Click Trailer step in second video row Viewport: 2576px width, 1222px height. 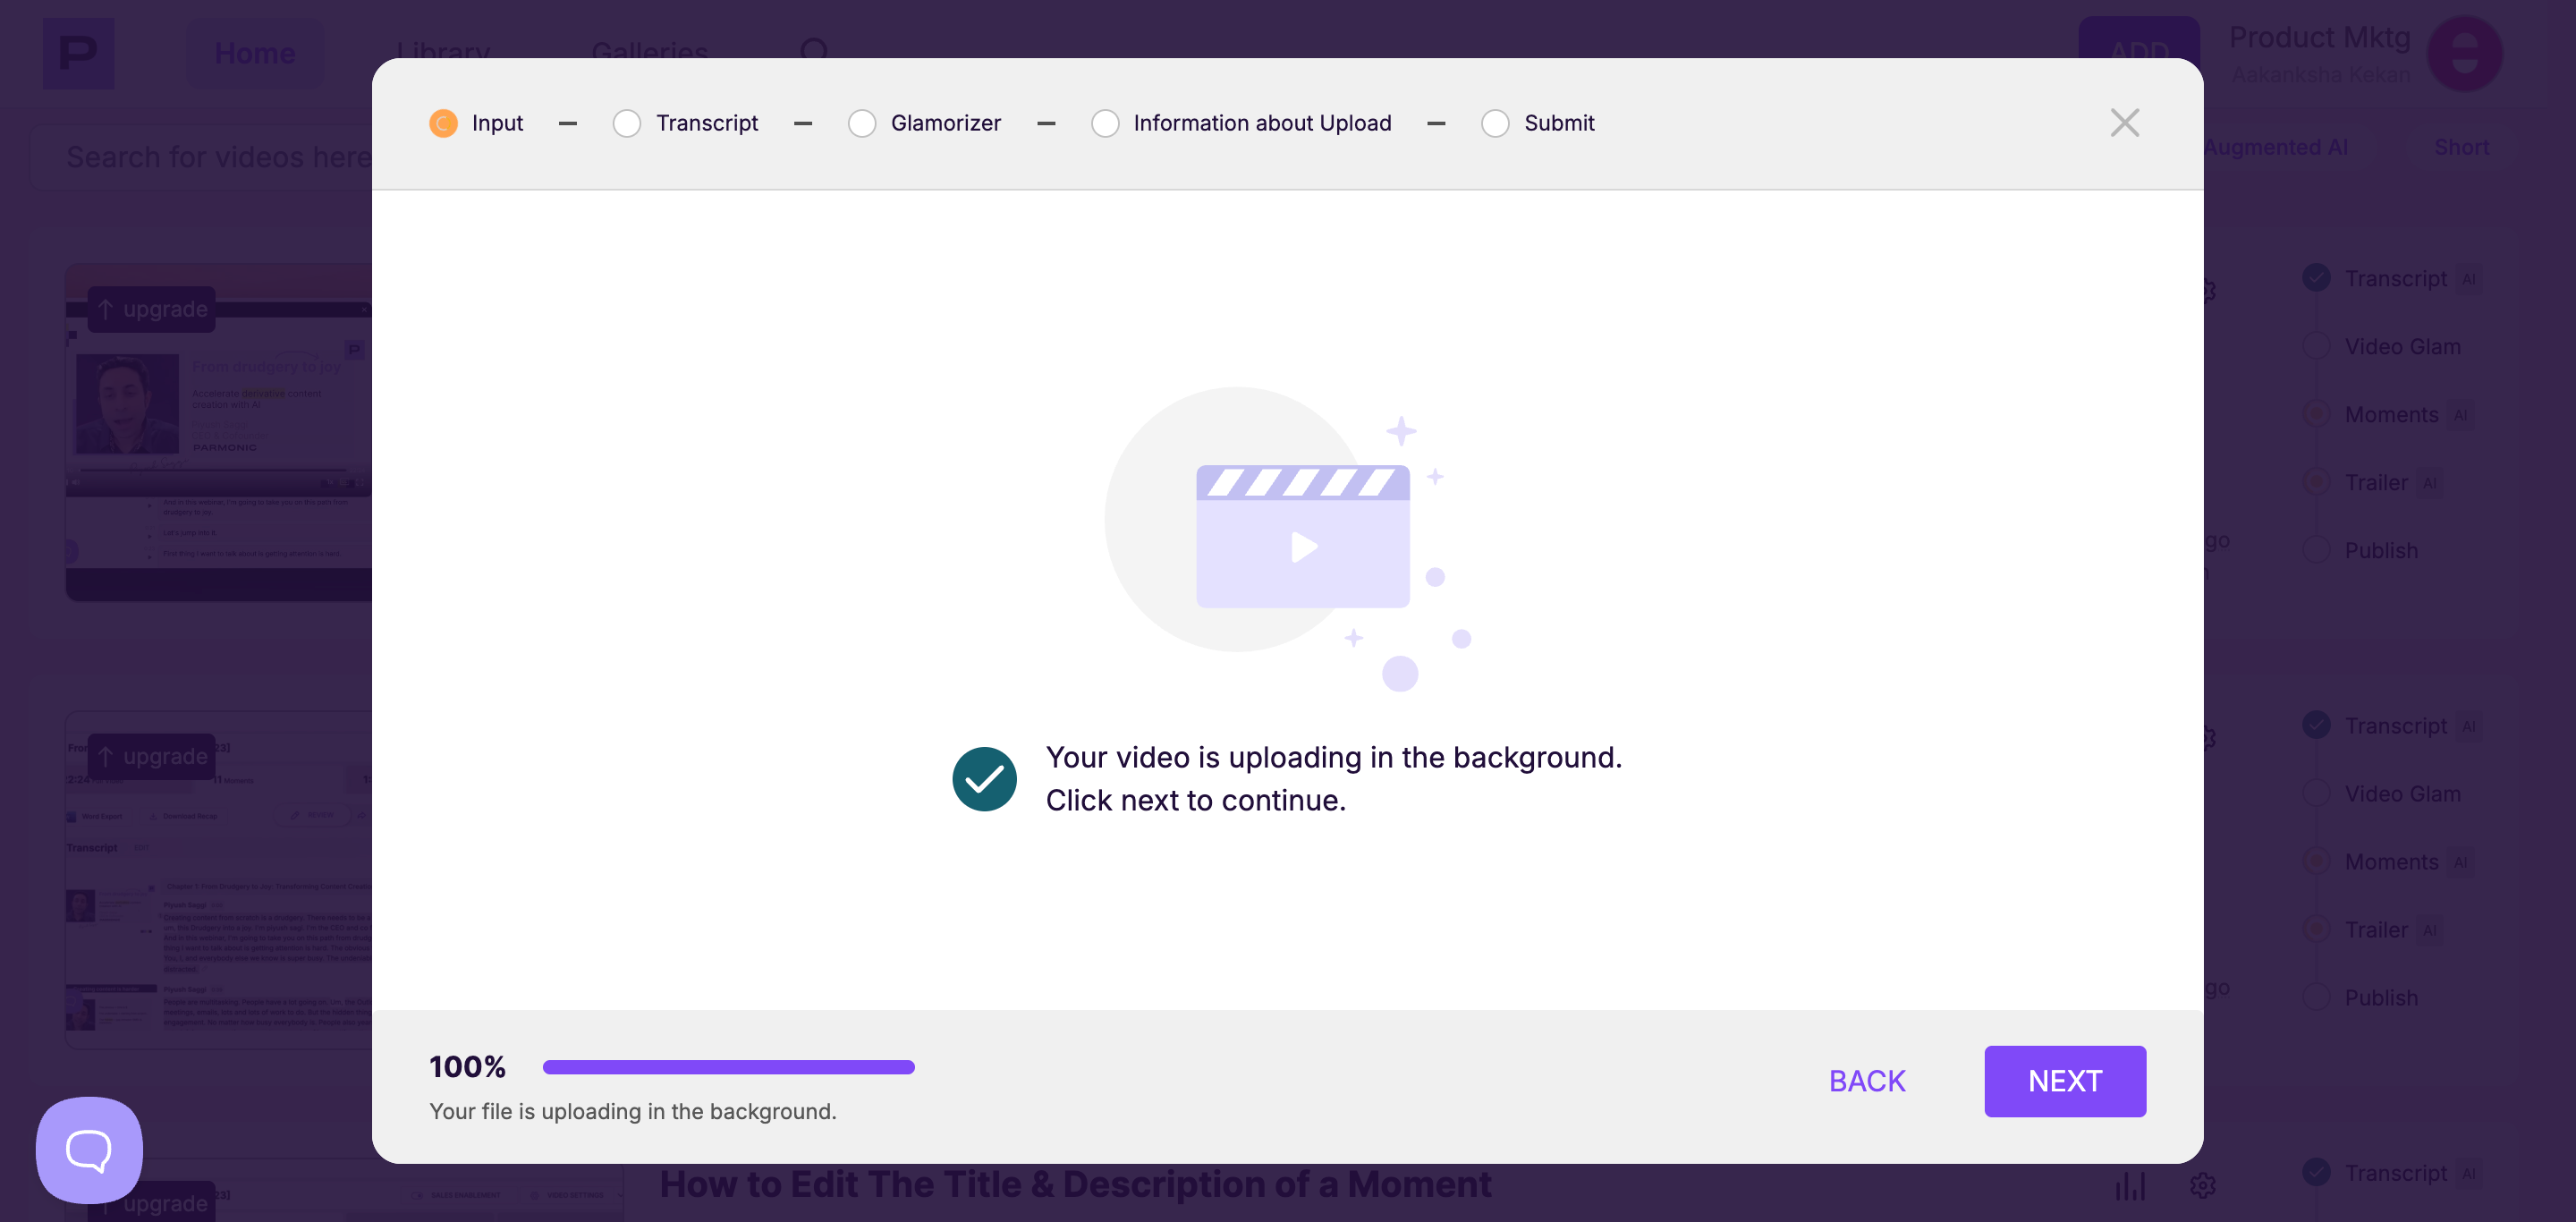coord(2376,929)
